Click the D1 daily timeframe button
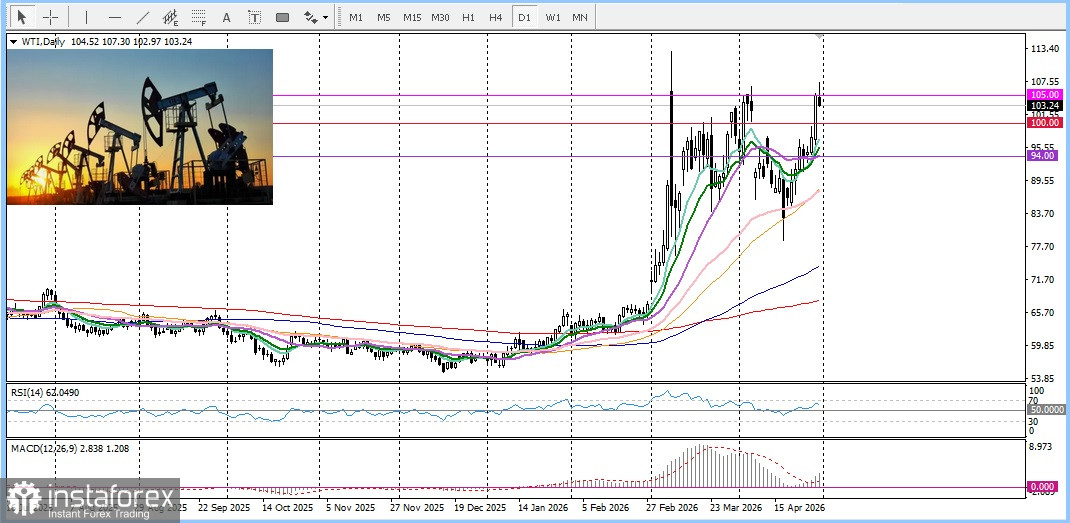Image resolution: width=1070 pixels, height=523 pixels. (523, 17)
